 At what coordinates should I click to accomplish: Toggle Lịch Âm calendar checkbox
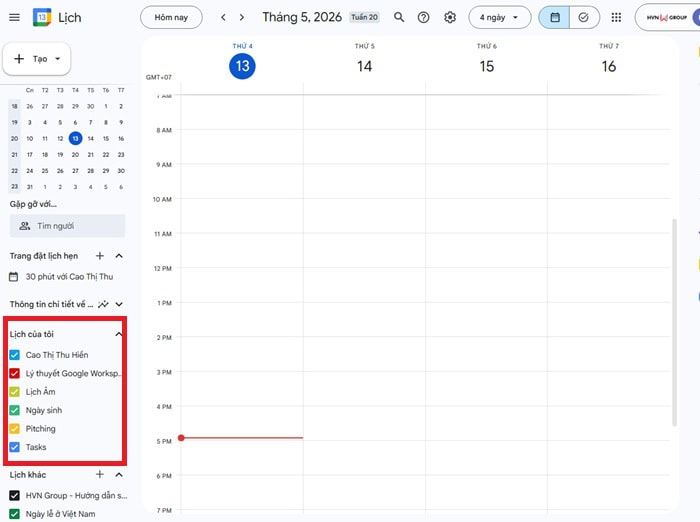pos(15,392)
